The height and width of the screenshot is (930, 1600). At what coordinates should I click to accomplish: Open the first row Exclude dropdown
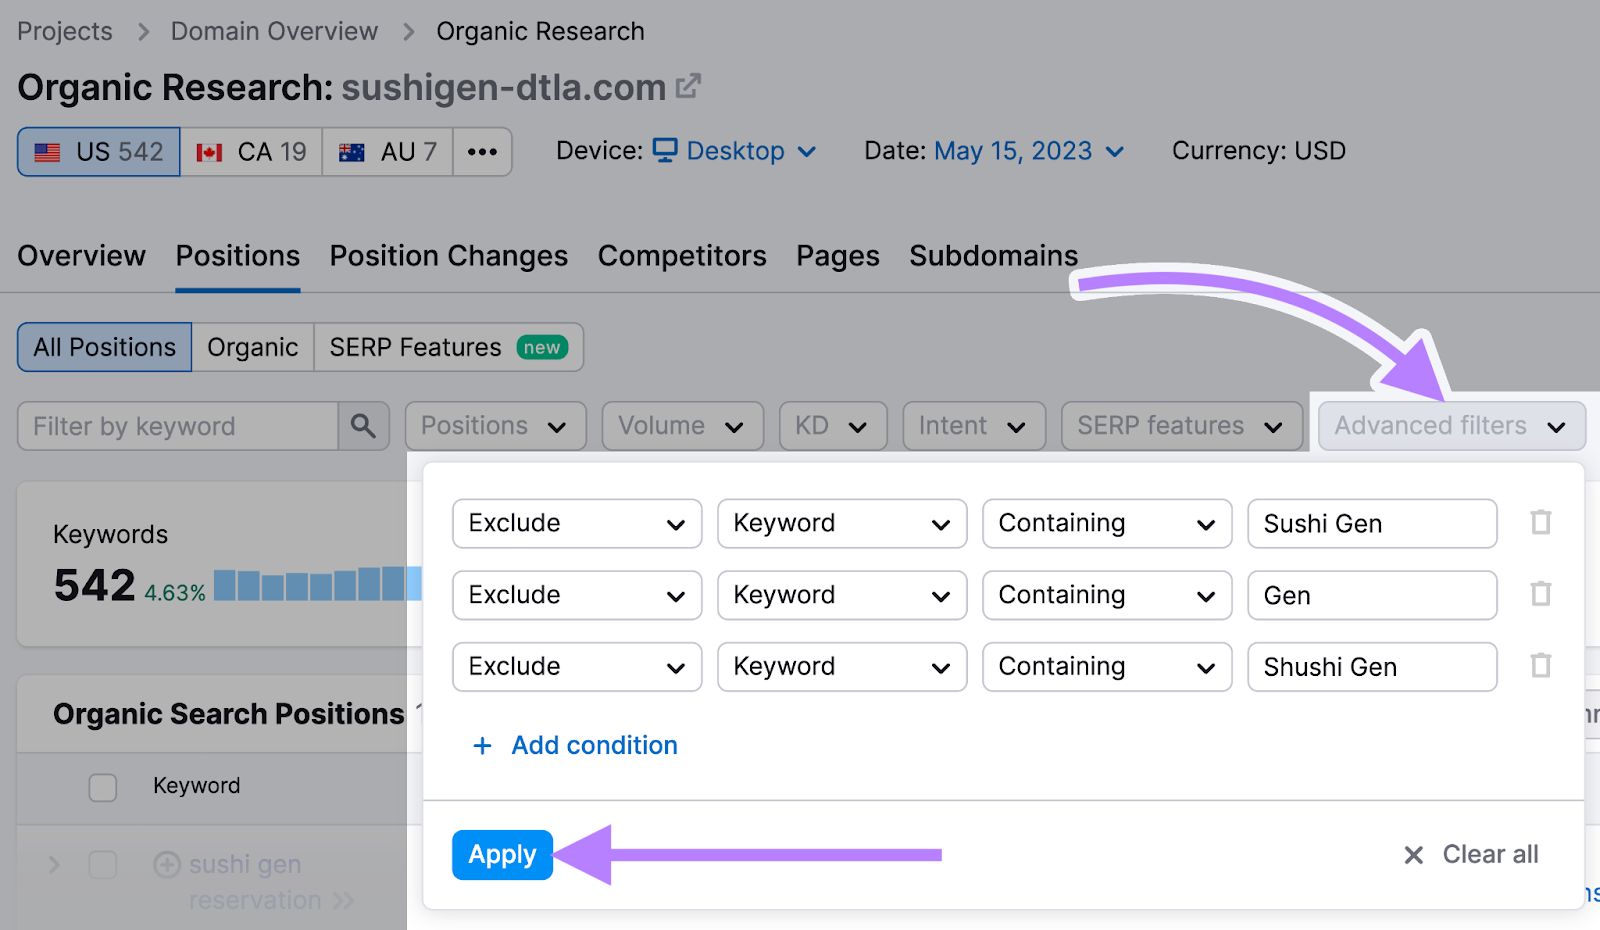click(577, 523)
